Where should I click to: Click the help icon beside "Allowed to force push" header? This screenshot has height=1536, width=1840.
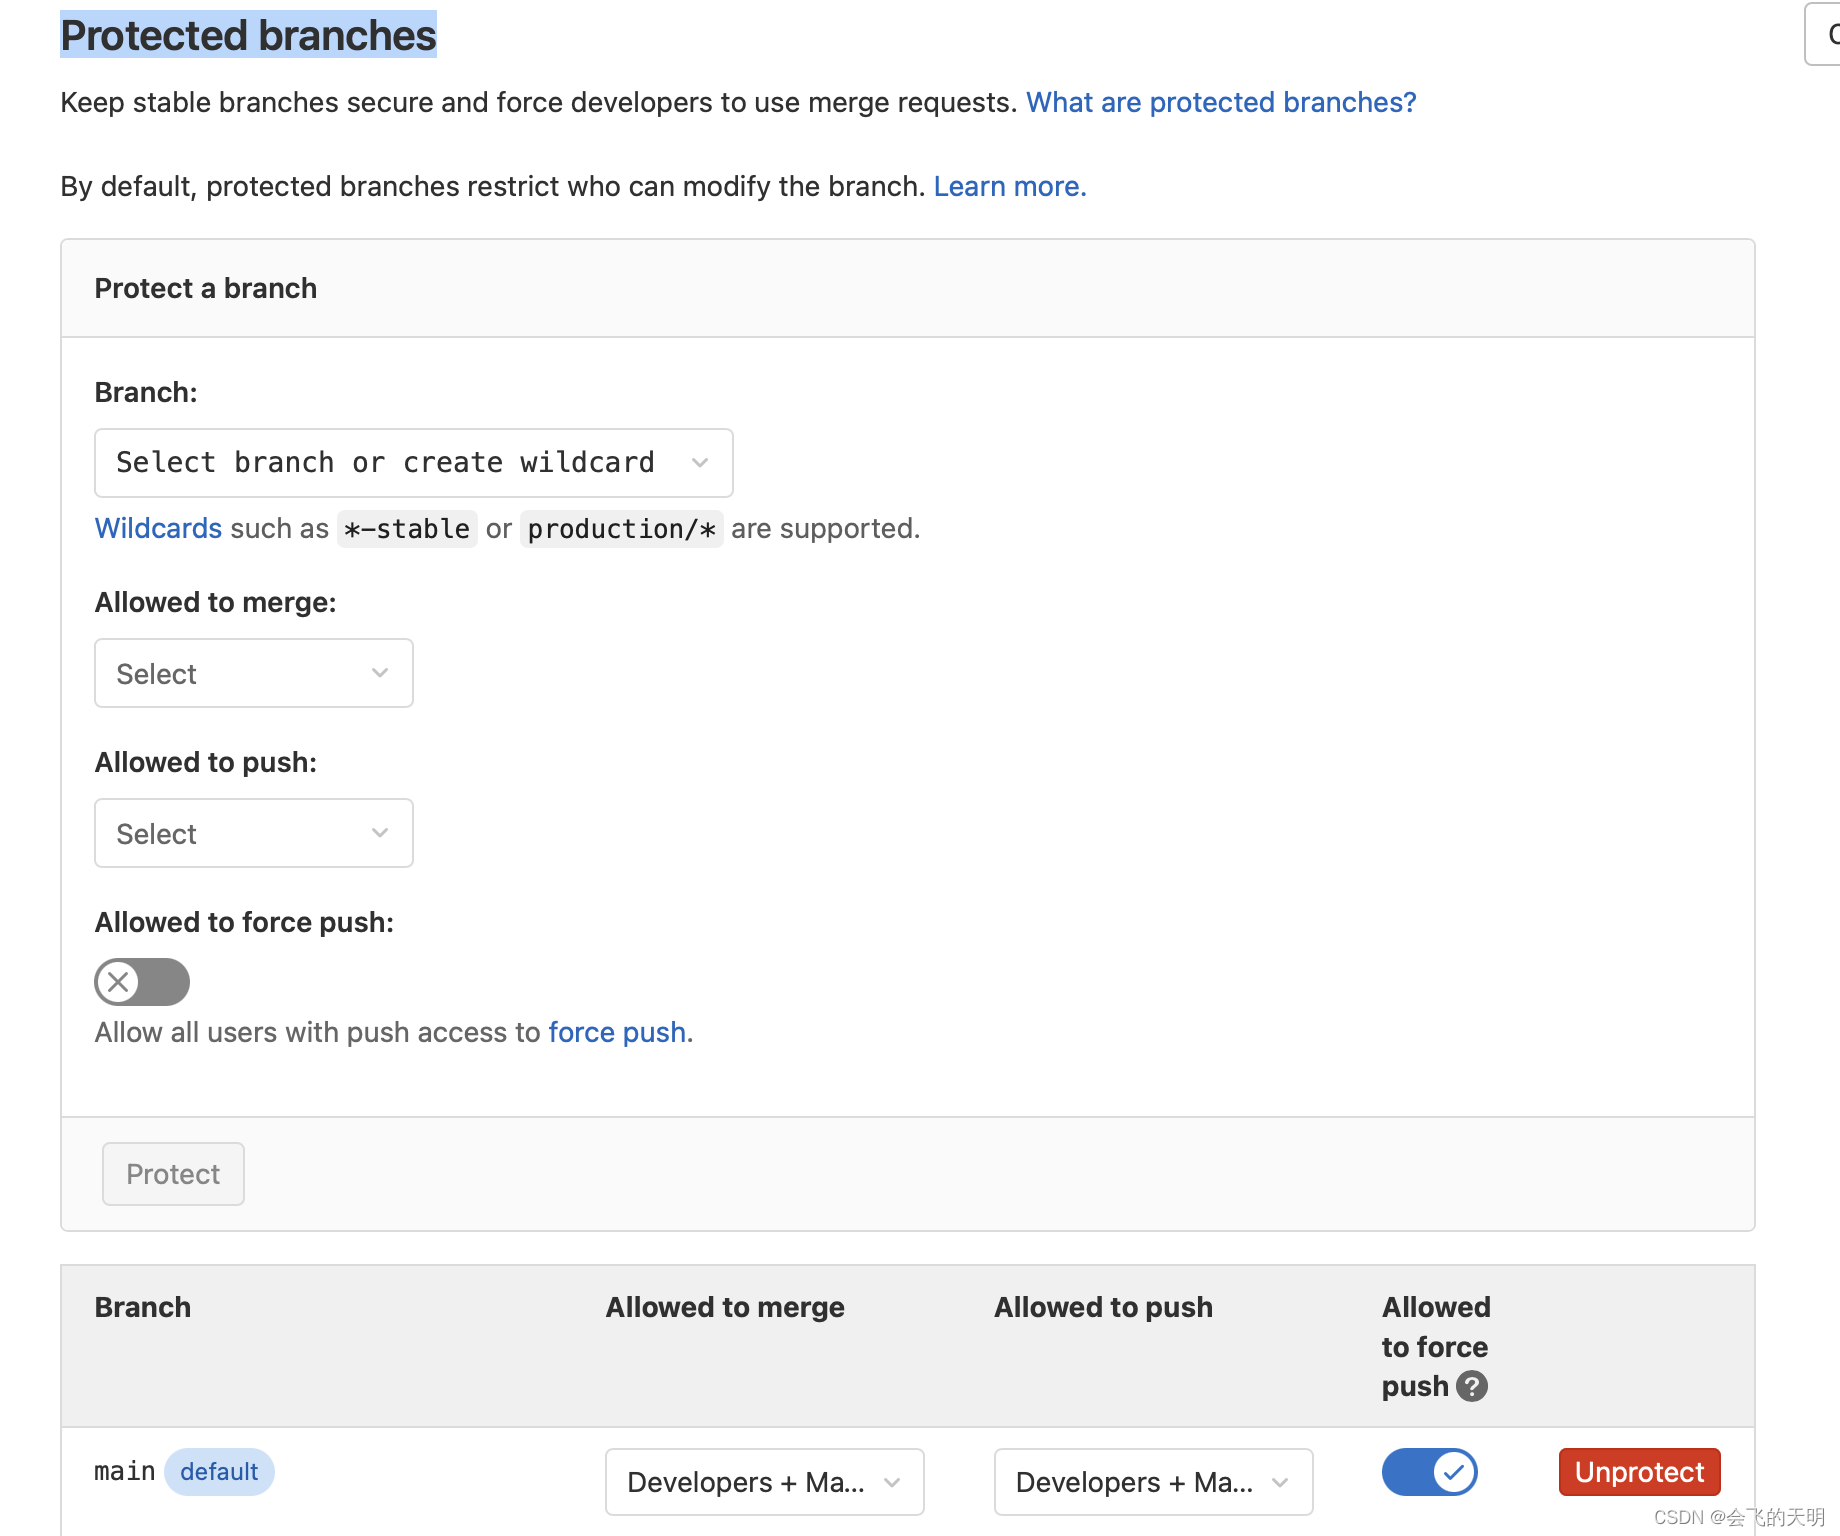[x=1470, y=1386]
